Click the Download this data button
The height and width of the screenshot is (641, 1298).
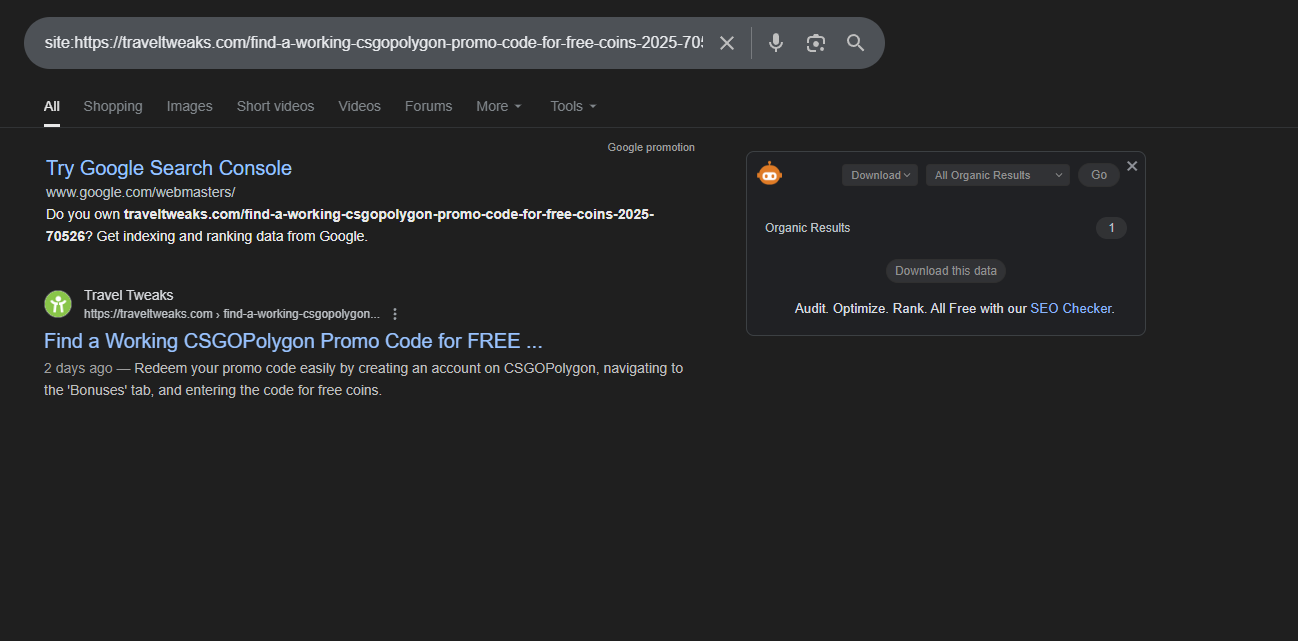point(946,271)
